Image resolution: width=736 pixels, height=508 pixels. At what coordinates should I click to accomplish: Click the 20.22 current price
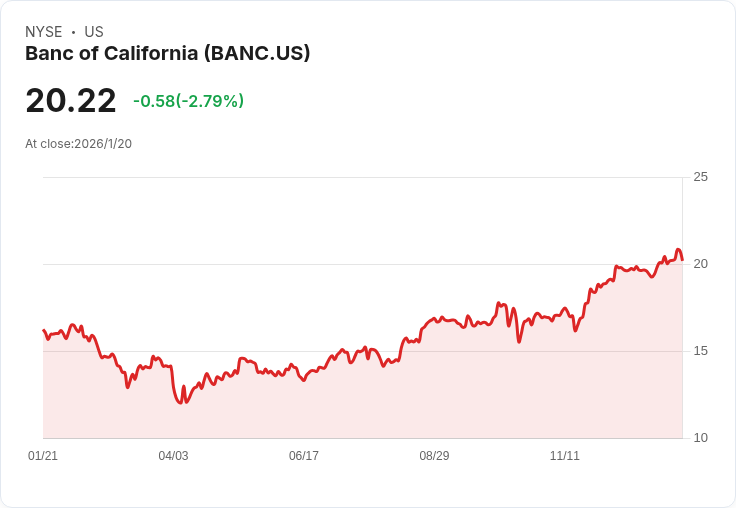pos(71,100)
